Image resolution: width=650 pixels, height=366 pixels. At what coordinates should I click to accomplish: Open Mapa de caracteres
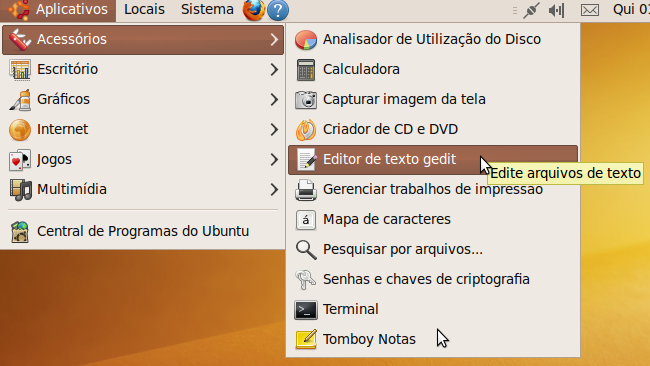pos(433,219)
